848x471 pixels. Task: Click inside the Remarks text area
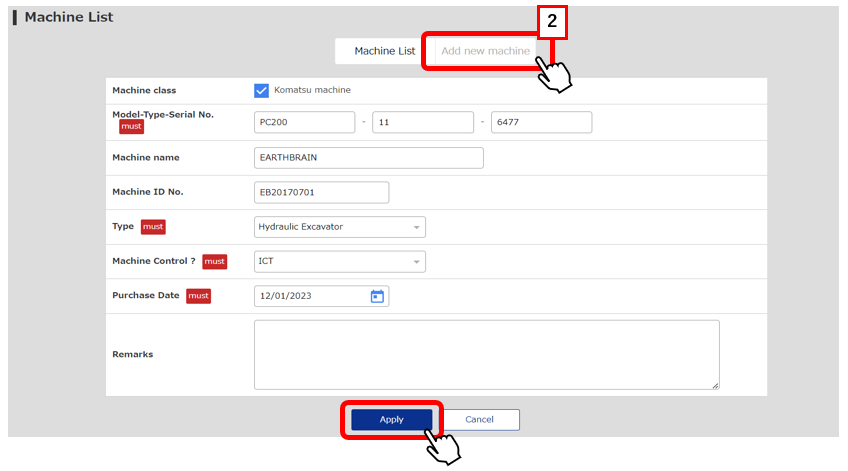click(485, 354)
